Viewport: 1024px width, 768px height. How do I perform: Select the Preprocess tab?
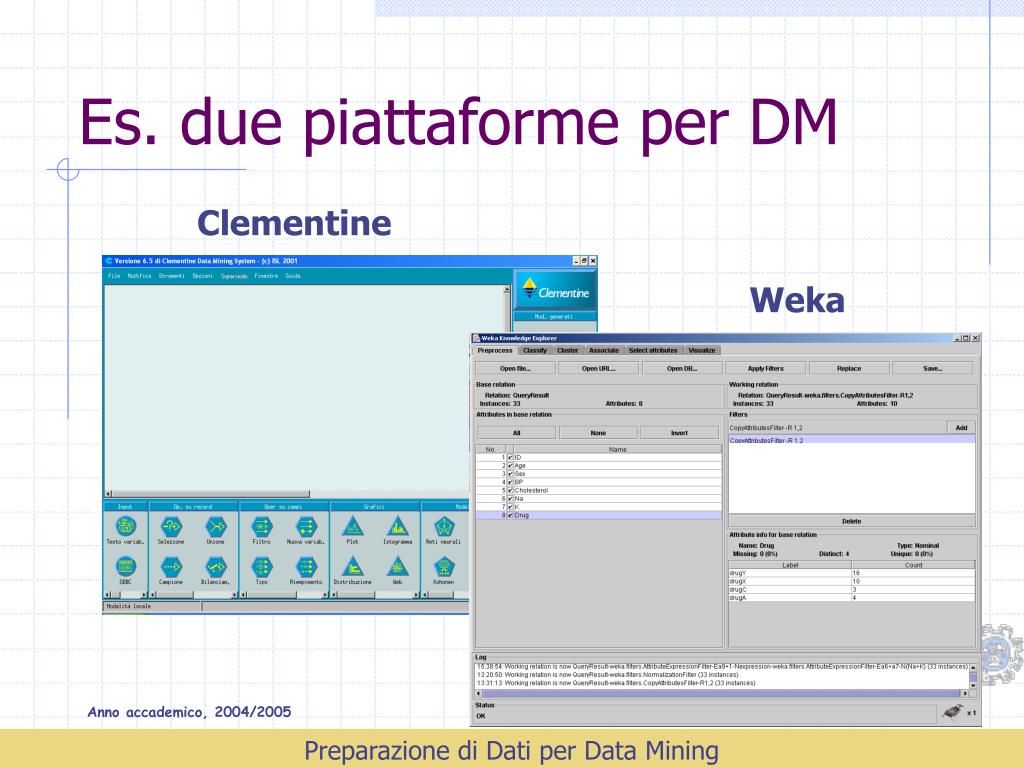tap(495, 351)
